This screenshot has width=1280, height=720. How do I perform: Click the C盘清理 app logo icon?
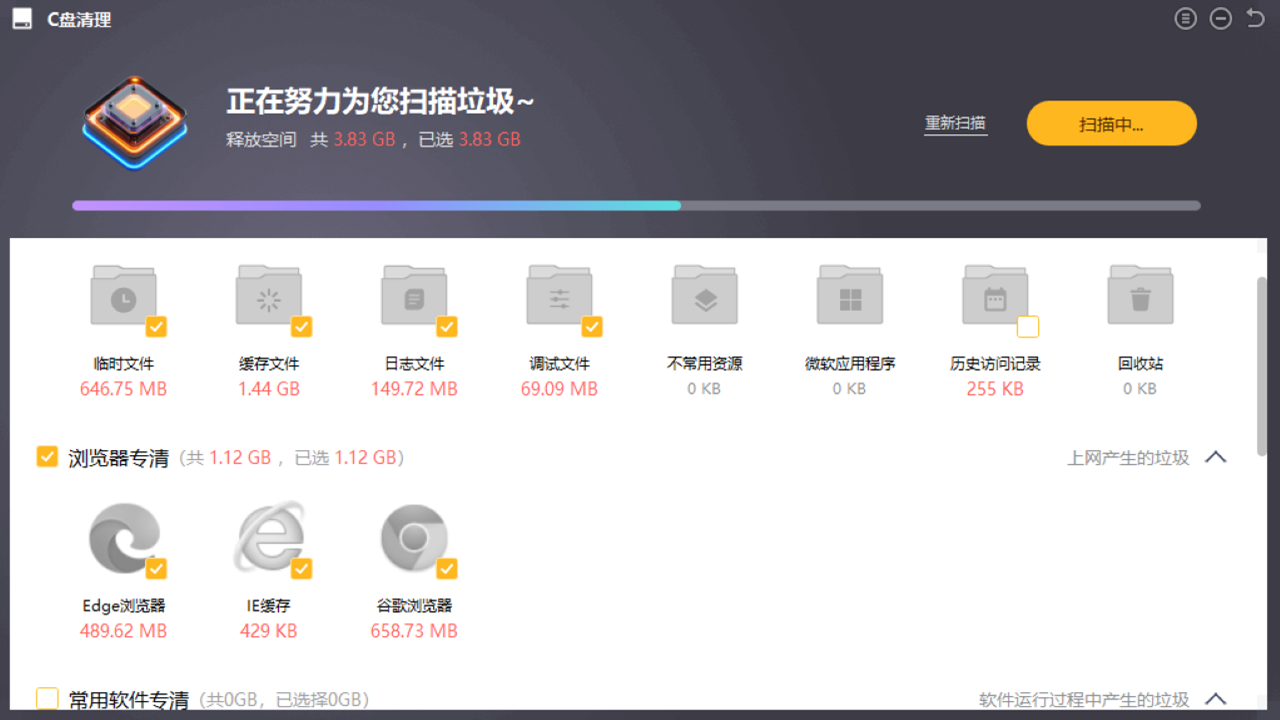click(21, 18)
